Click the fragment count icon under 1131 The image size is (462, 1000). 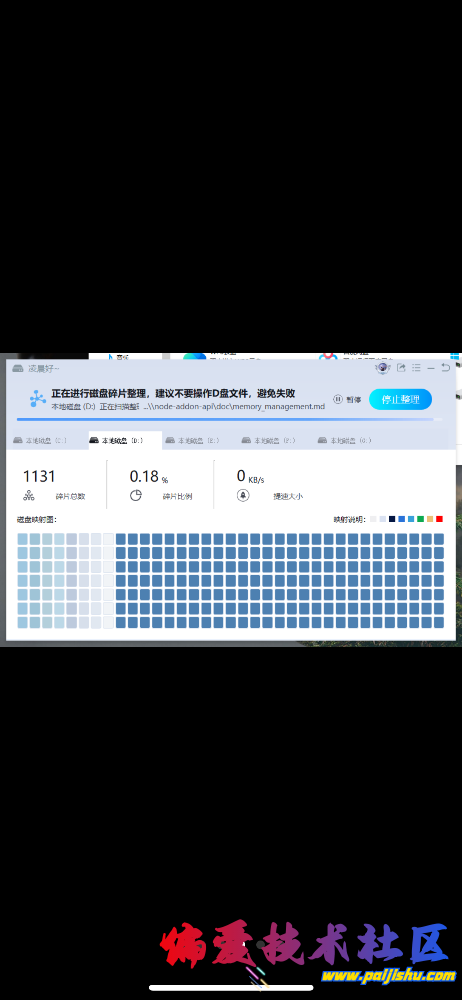[x=28, y=496]
